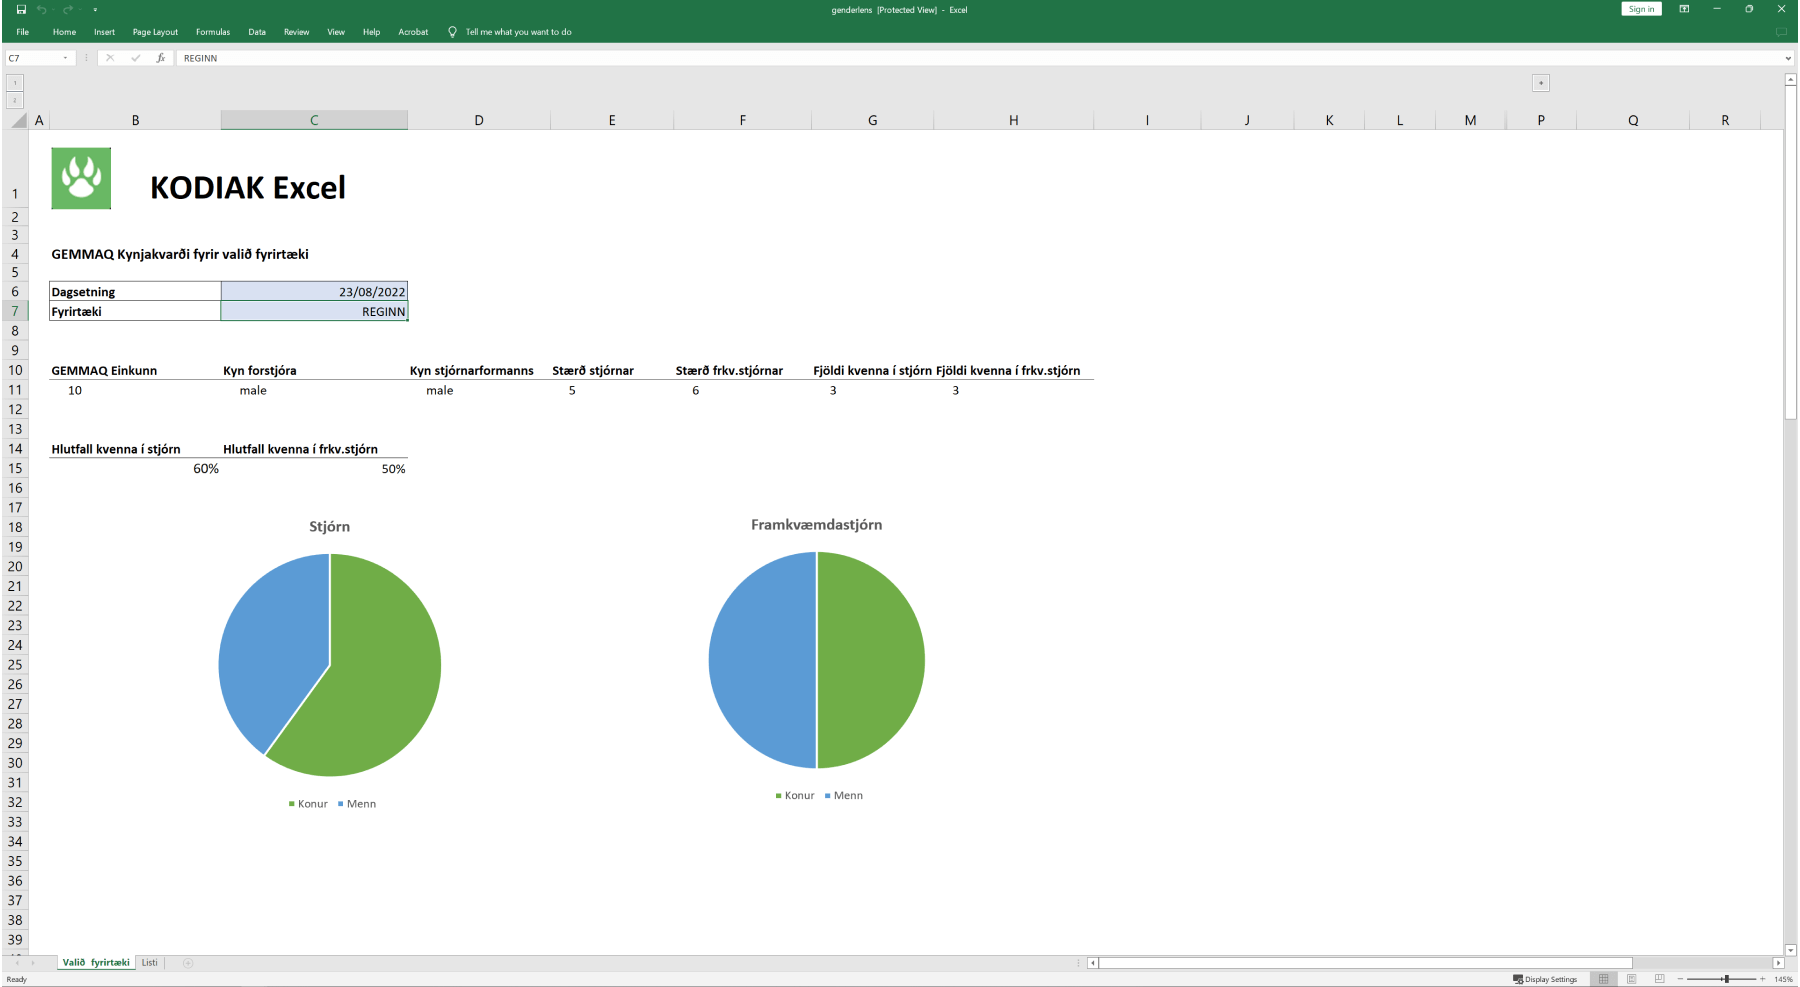Image resolution: width=1800 pixels, height=987 pixels.
Task: Open Customize Quick Access Toolbar dropdown
Action: 95,9
